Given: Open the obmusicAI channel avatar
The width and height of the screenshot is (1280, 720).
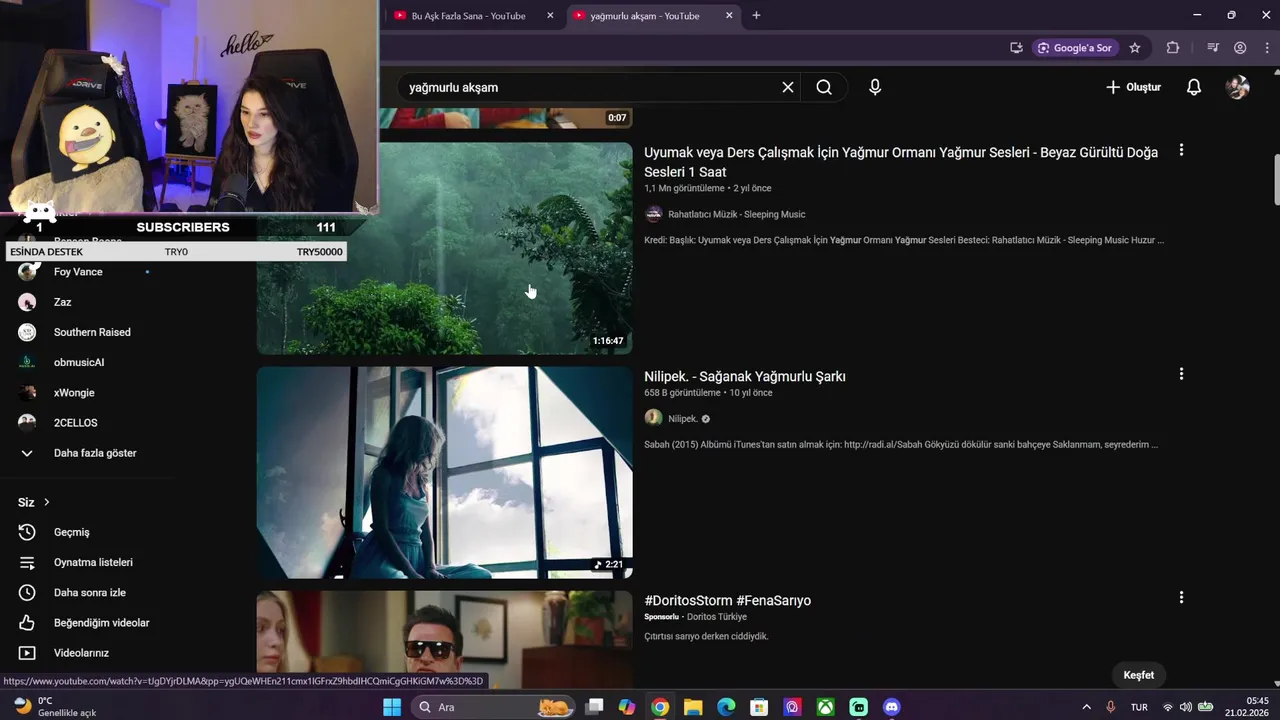Looking at the screenshot, I should click(x=27, y=362).
